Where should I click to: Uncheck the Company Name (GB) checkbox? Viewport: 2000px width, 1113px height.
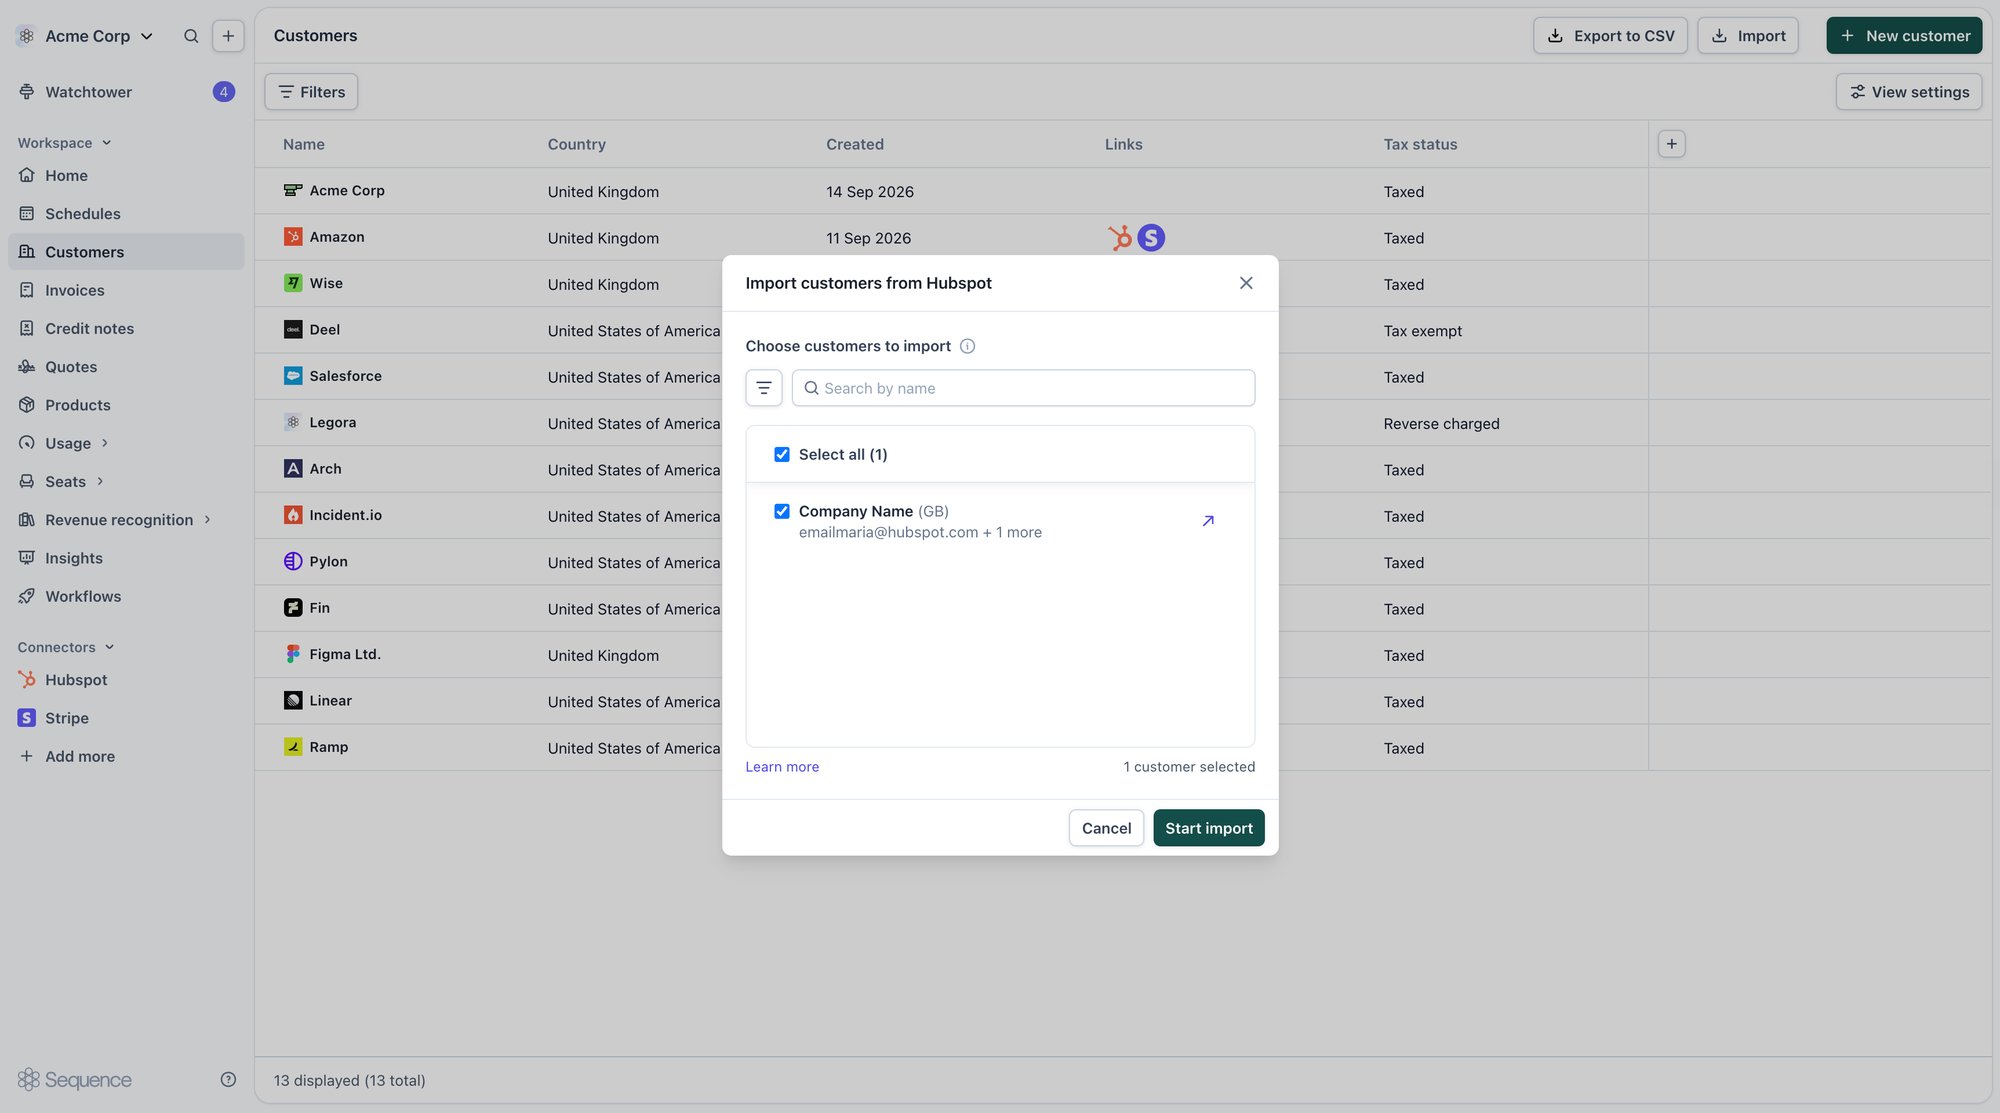click(782, 511)
